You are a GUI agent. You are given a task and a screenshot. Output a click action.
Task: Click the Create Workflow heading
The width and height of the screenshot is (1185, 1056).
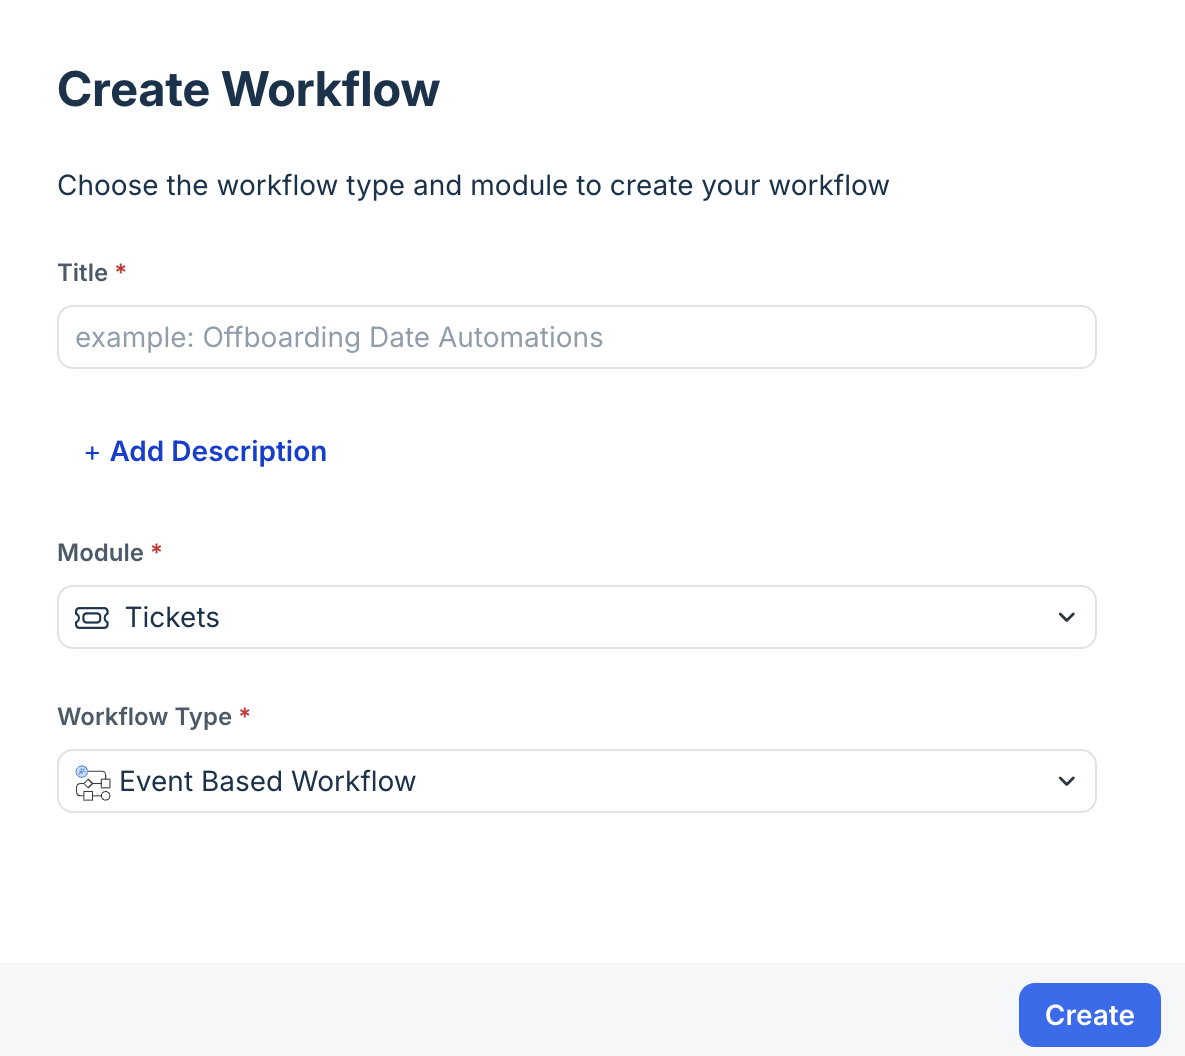pyautogui.click(x=249, y=89)
